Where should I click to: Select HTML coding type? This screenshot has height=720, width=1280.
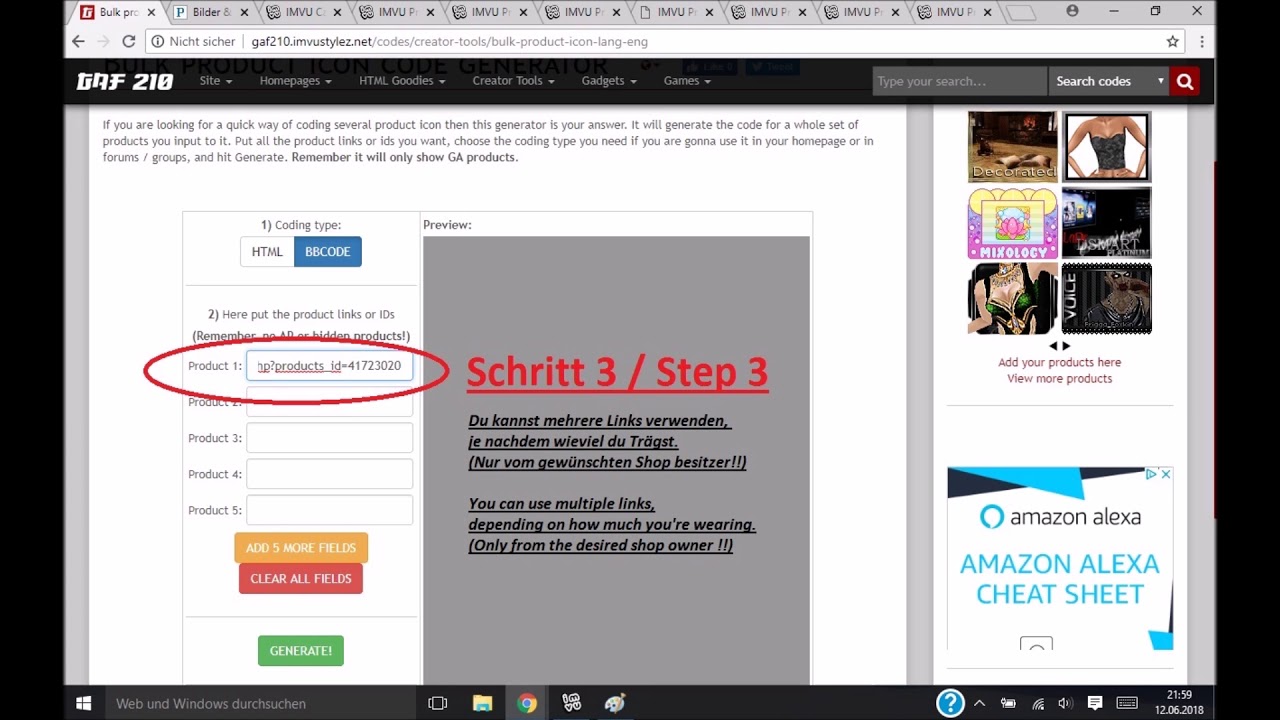[266, 251]
